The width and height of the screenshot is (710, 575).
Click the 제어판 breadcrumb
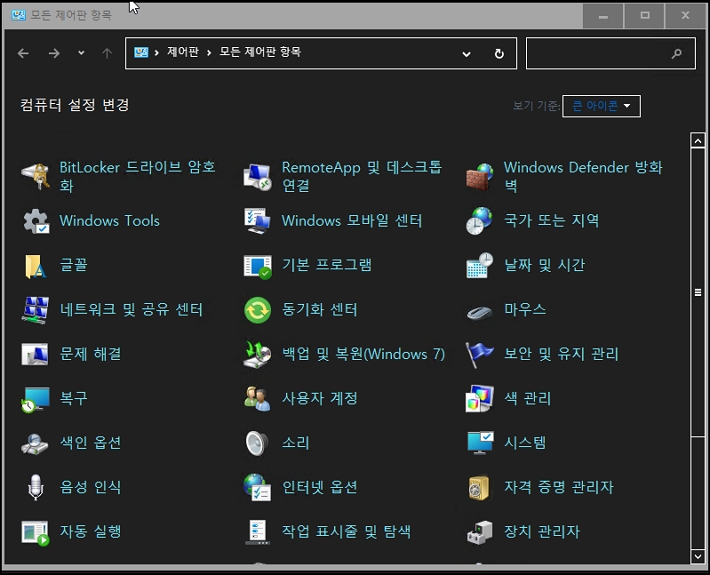click(183, 52)
